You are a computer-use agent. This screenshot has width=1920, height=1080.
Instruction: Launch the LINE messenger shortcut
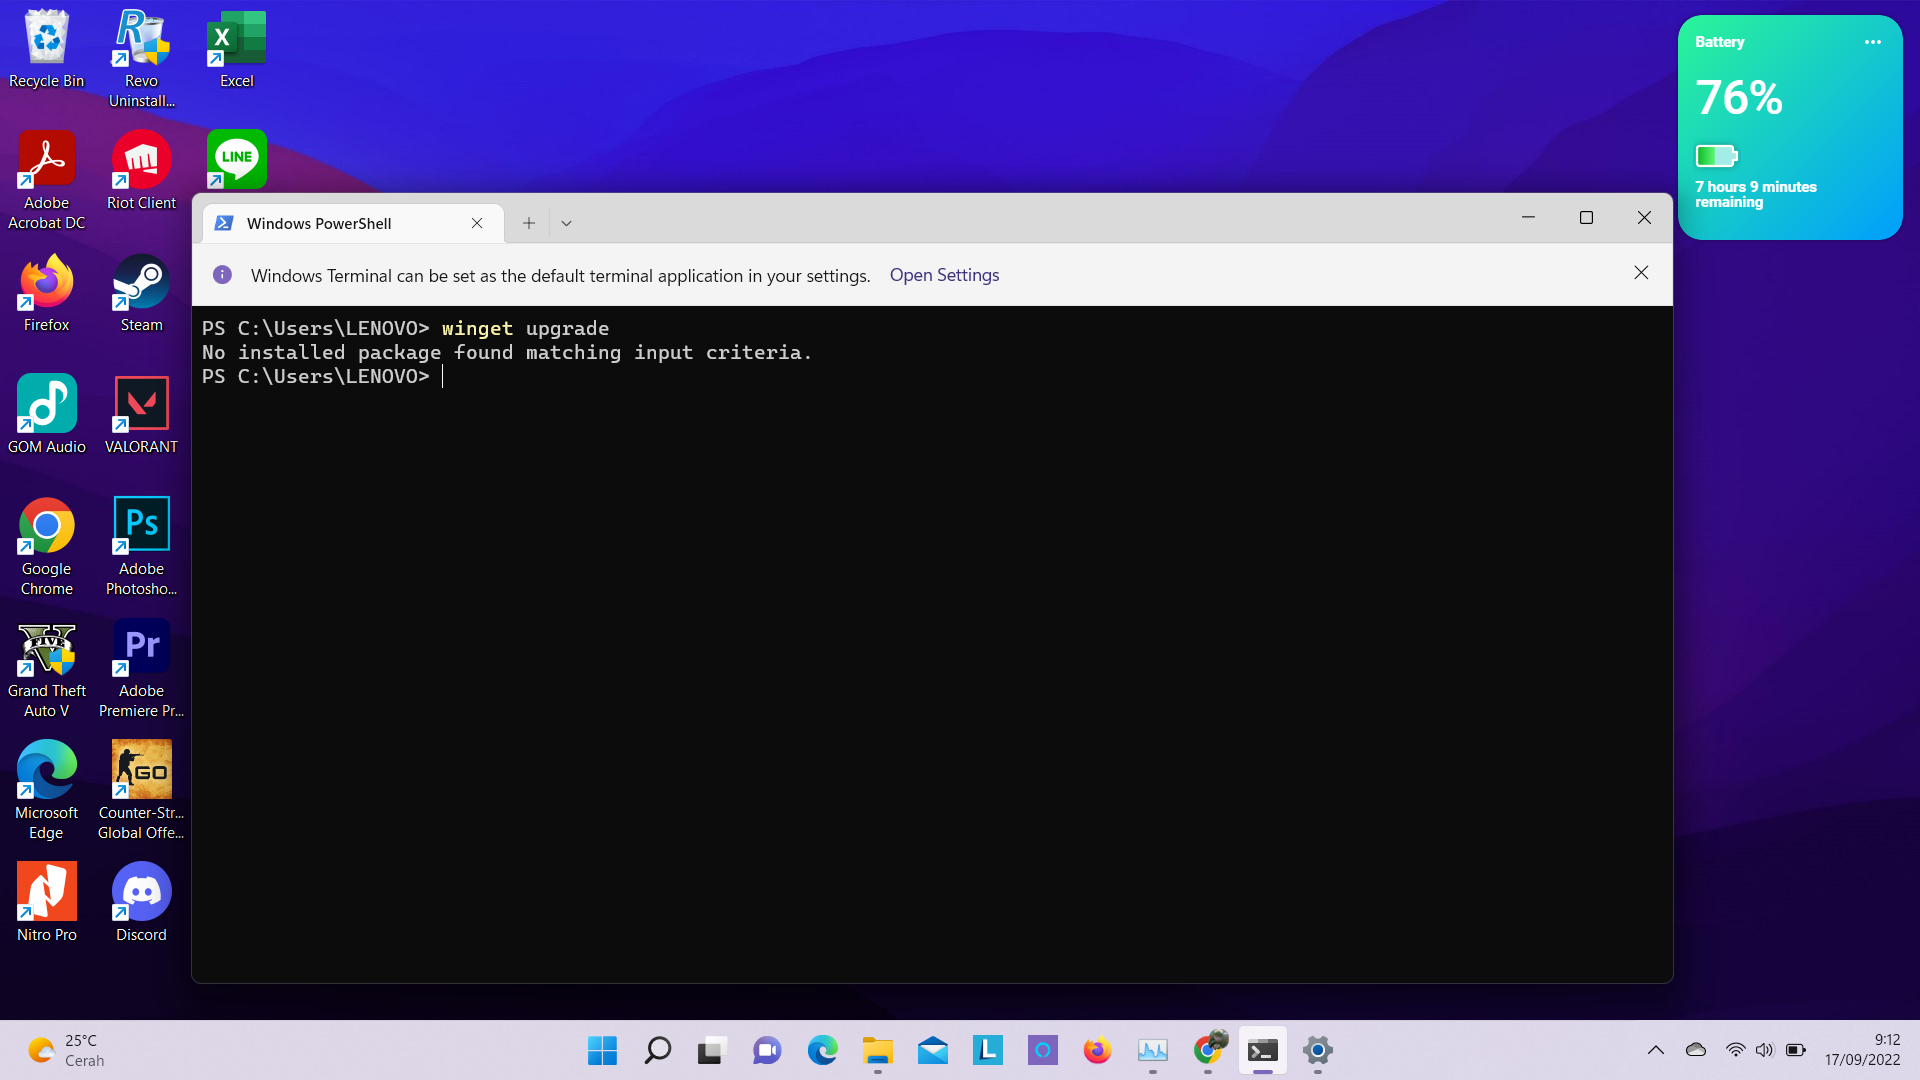[x=236, y=158]
